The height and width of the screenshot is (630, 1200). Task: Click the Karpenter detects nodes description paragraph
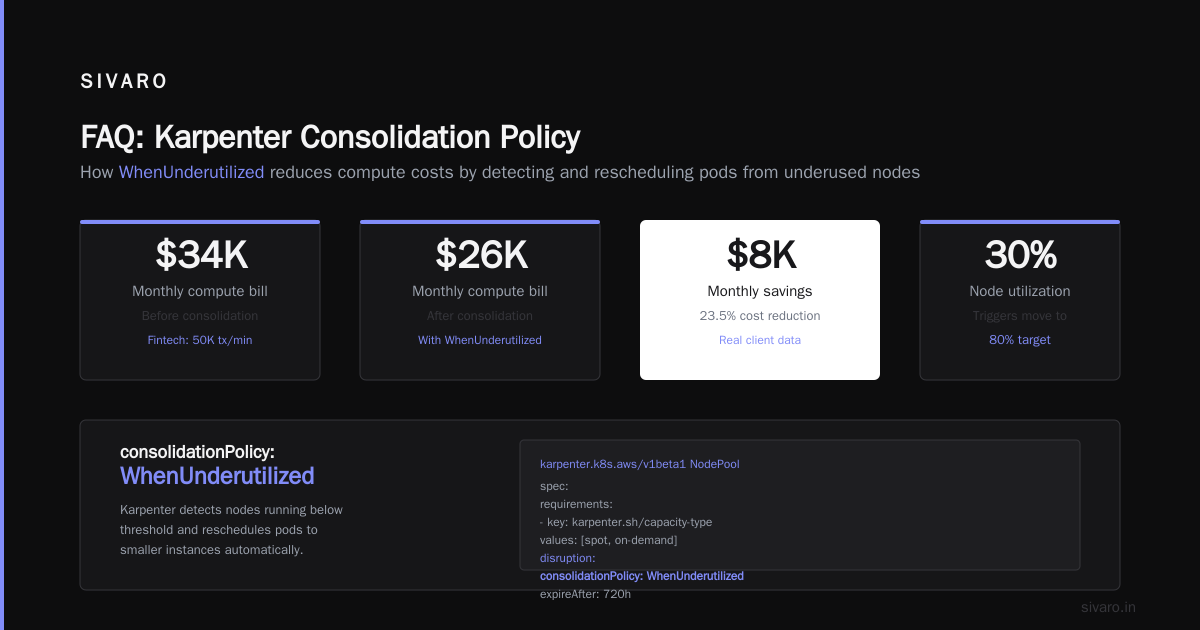pos(231,530)
